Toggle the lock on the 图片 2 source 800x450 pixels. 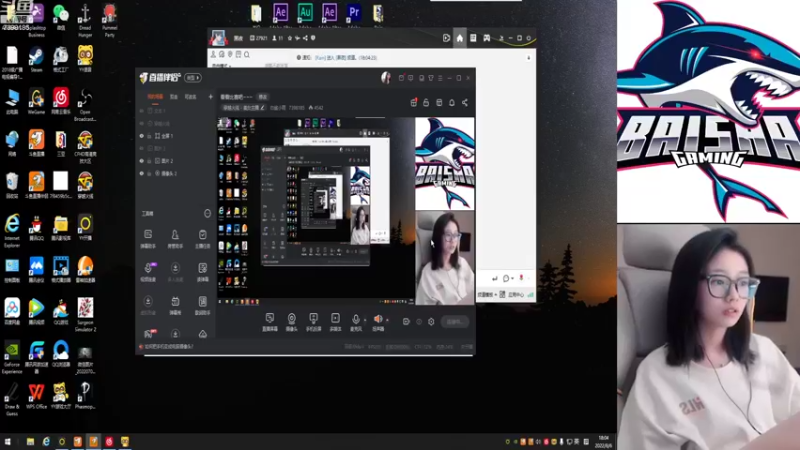coord(149,161)
